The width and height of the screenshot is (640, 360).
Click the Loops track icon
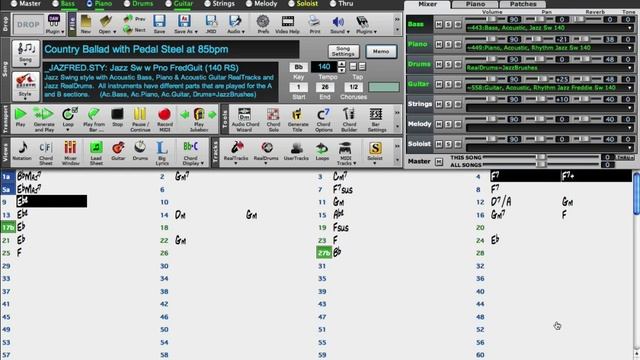[322, 151]
